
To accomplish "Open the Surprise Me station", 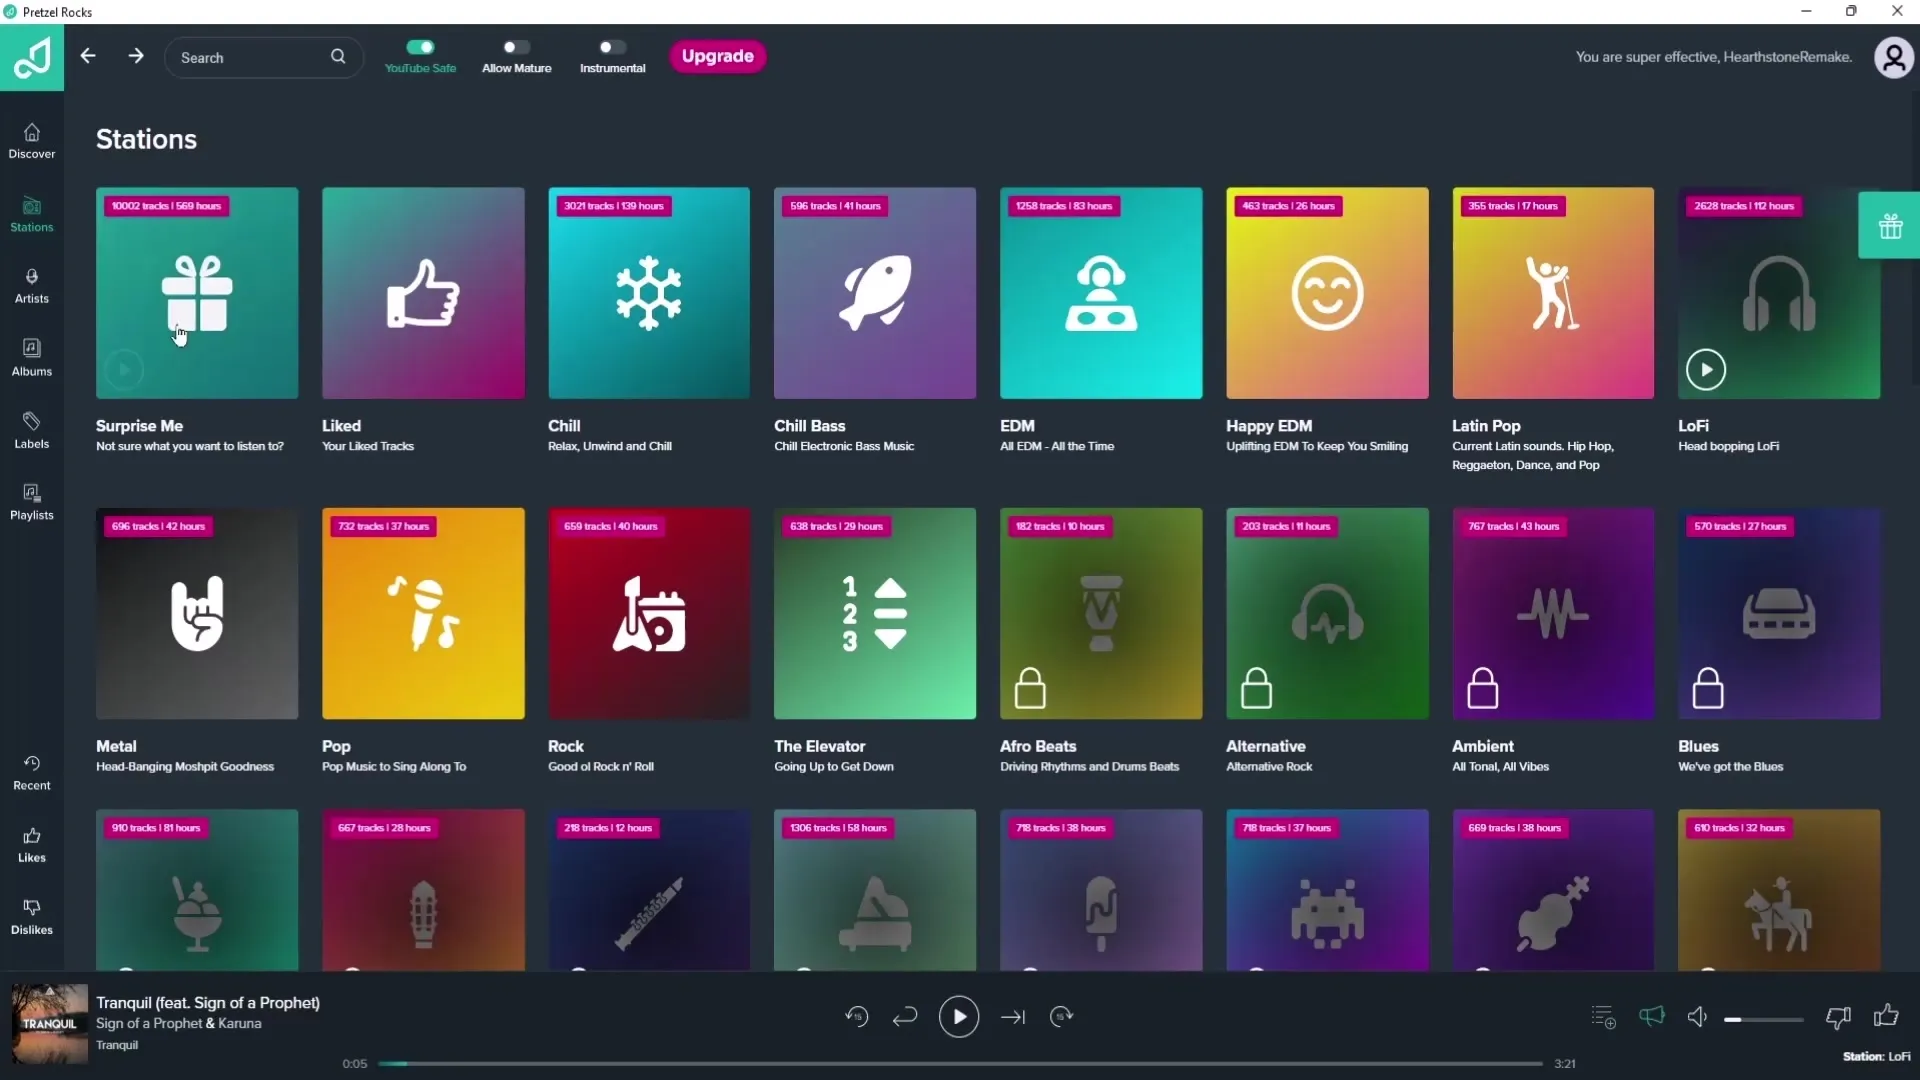I will click(x=198, y=293).
